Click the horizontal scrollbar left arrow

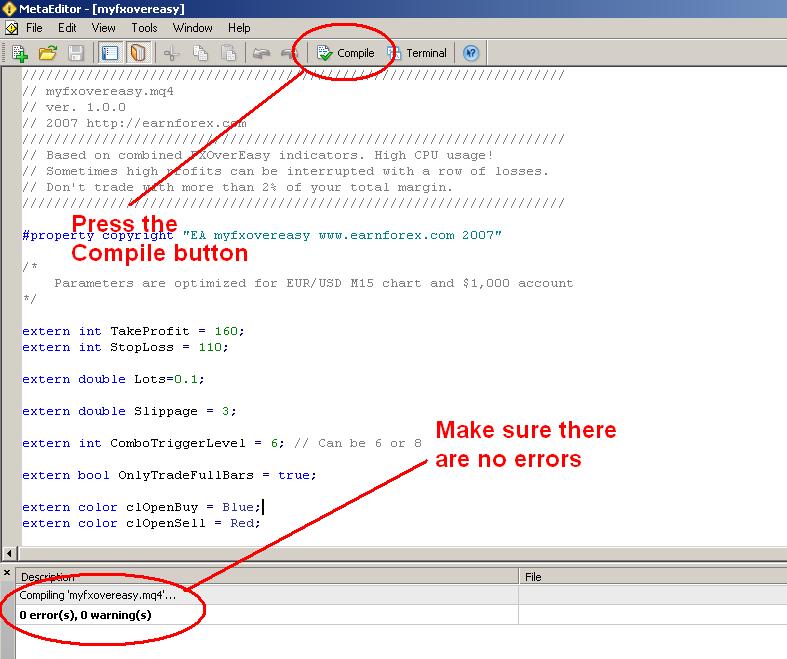click(9, 554)
